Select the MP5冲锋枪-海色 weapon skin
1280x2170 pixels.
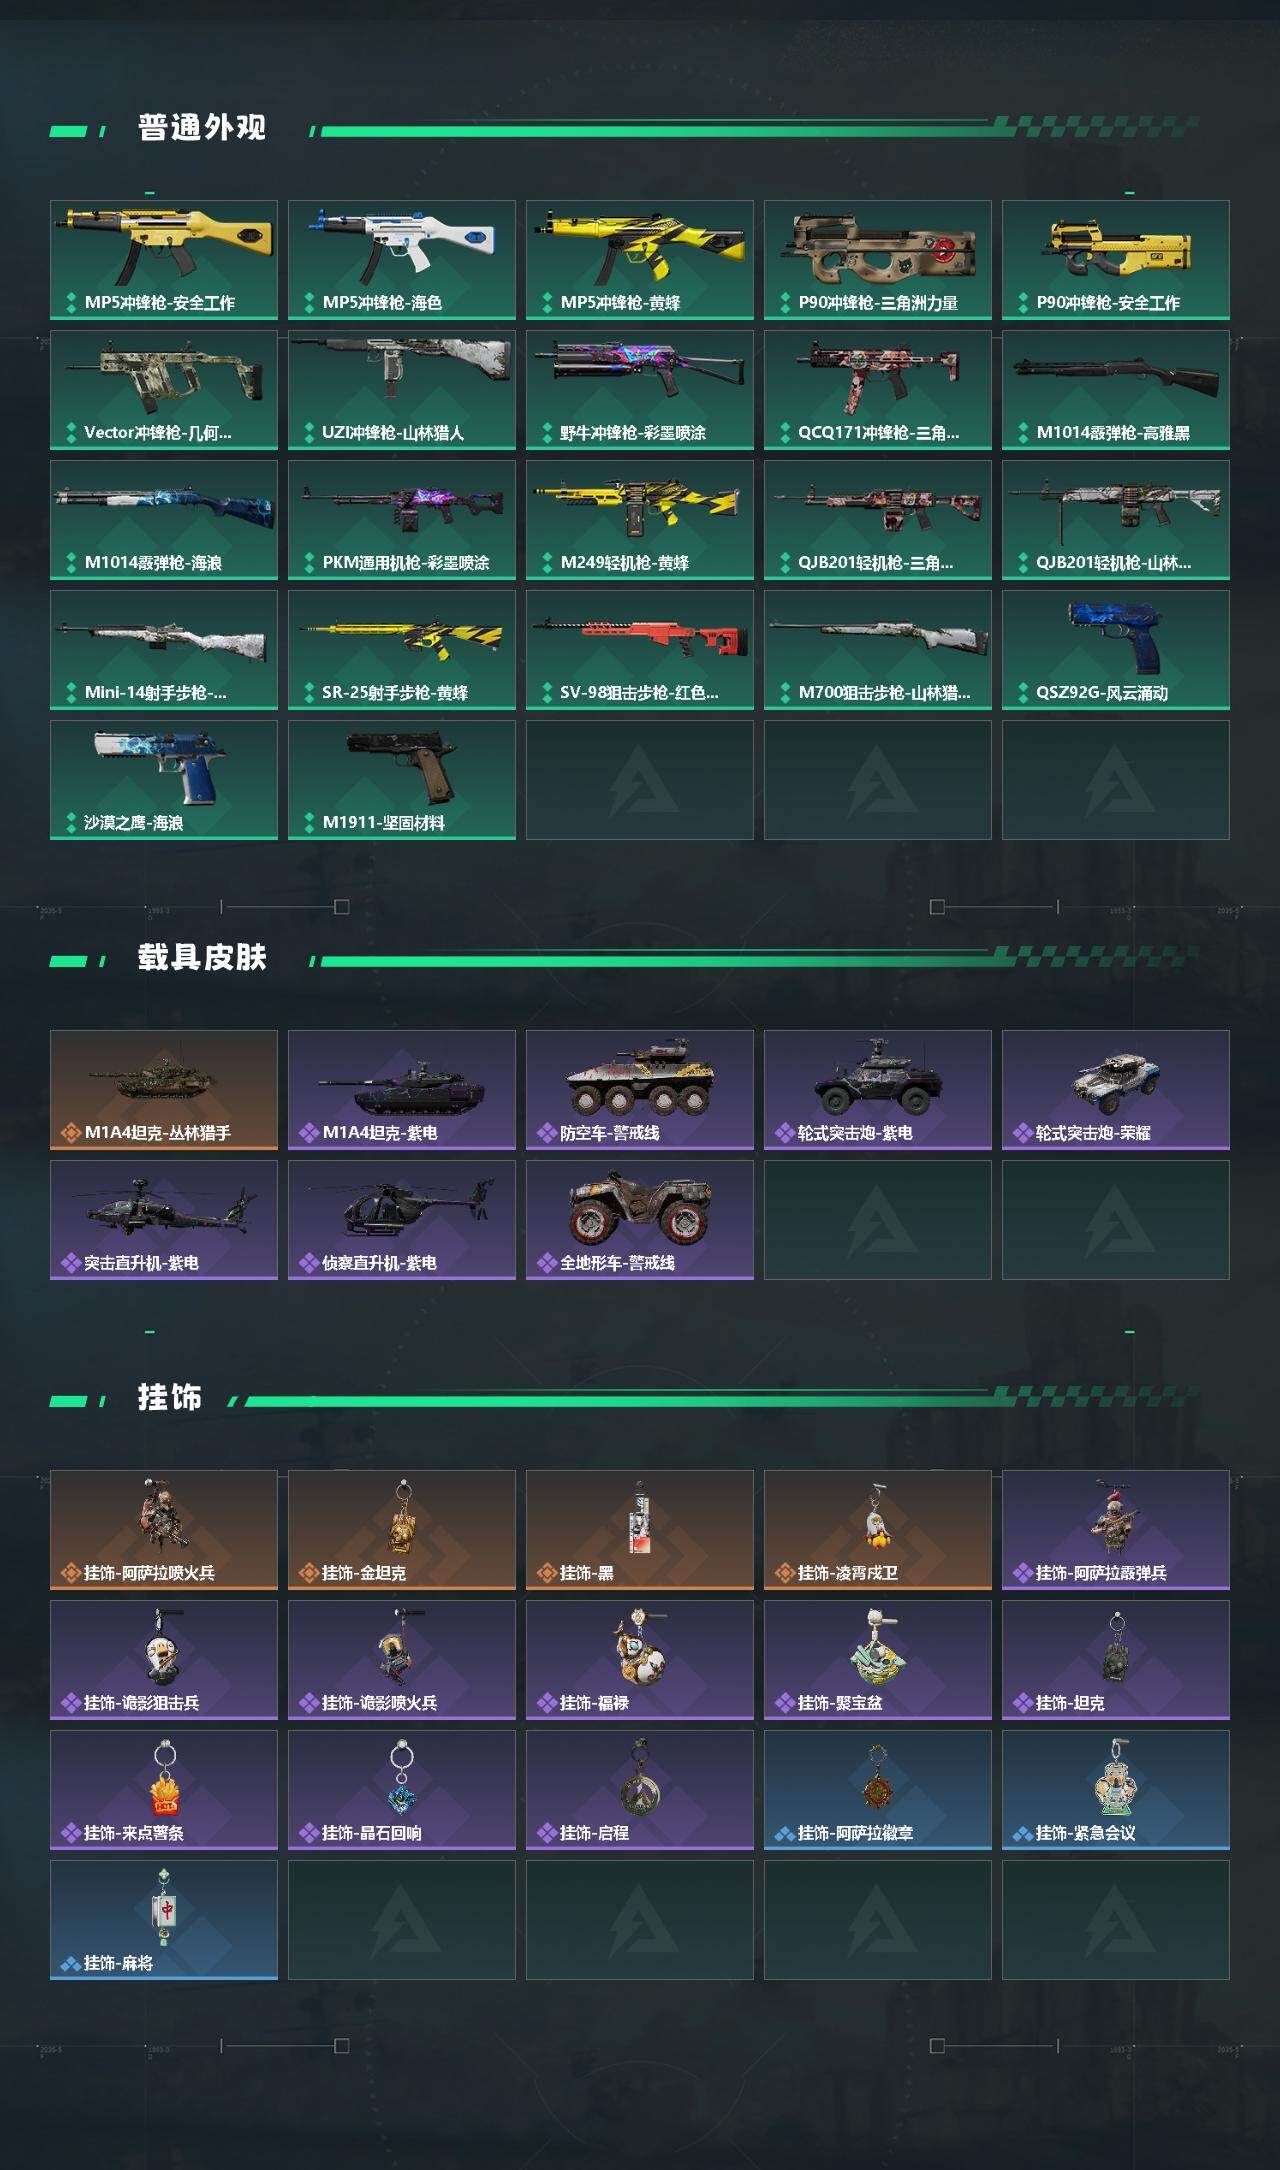[x=402, y=260]
